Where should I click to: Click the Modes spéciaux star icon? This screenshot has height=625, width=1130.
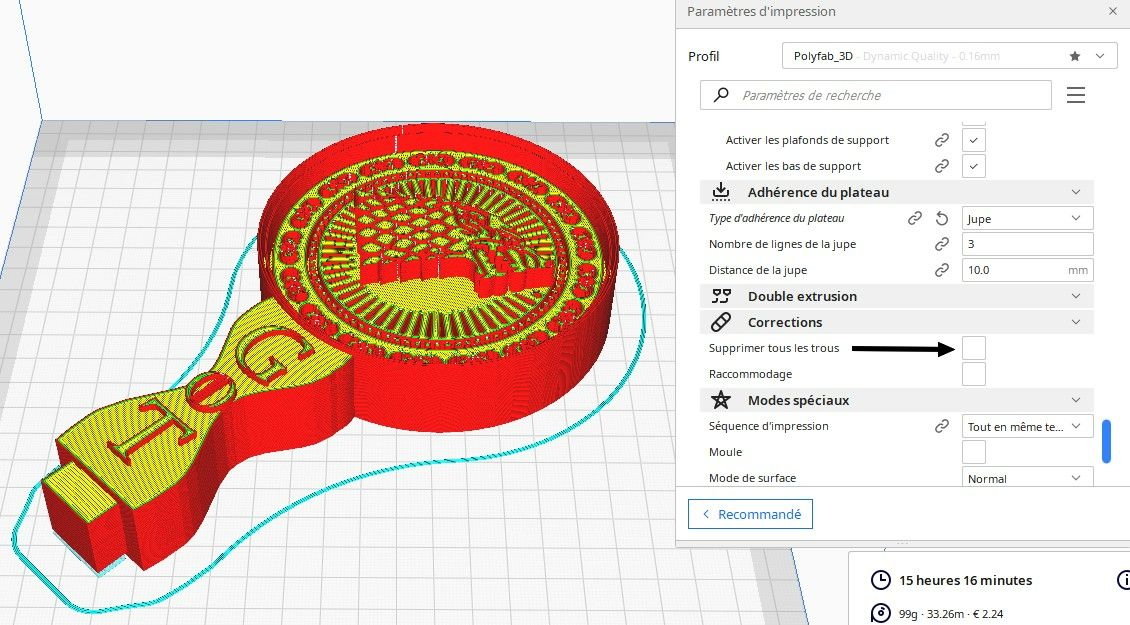721,399
